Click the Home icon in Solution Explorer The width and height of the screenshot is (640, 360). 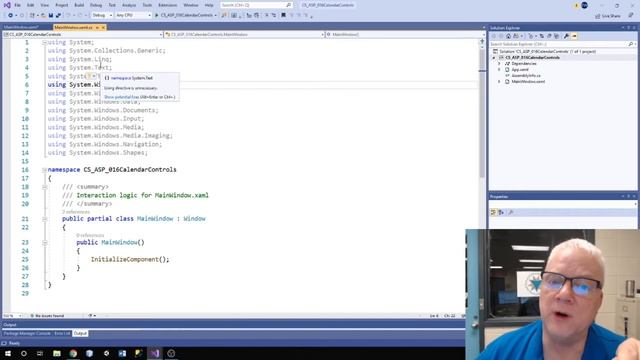click(508, 36)
